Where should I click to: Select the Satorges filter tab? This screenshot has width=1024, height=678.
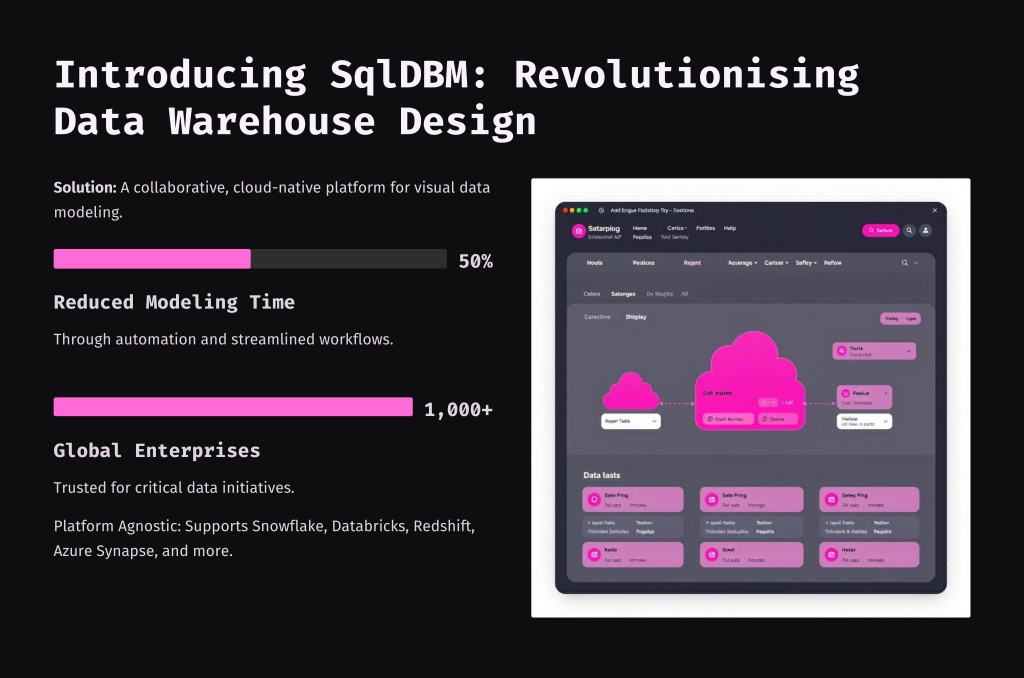tap(623, 294)
